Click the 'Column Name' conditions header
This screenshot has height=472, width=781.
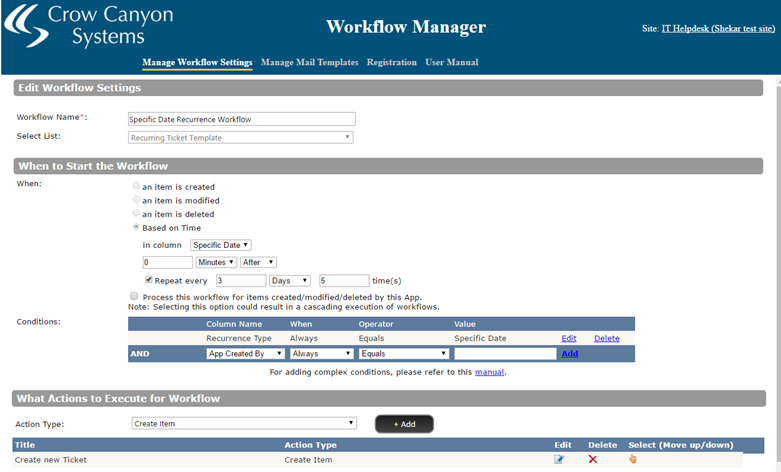click(x=234, y=324)
